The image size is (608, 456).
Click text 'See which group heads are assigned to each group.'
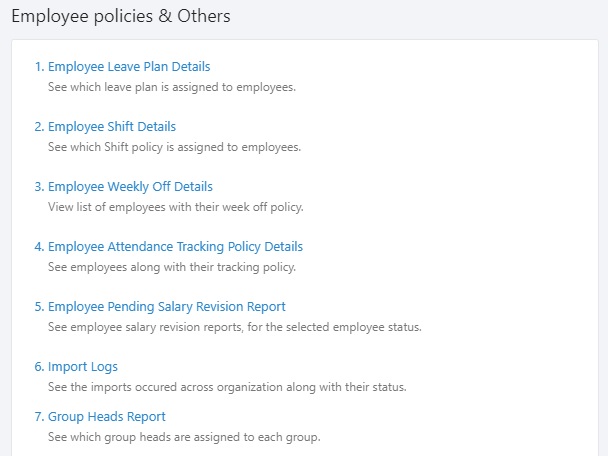(x=184, y=437)
